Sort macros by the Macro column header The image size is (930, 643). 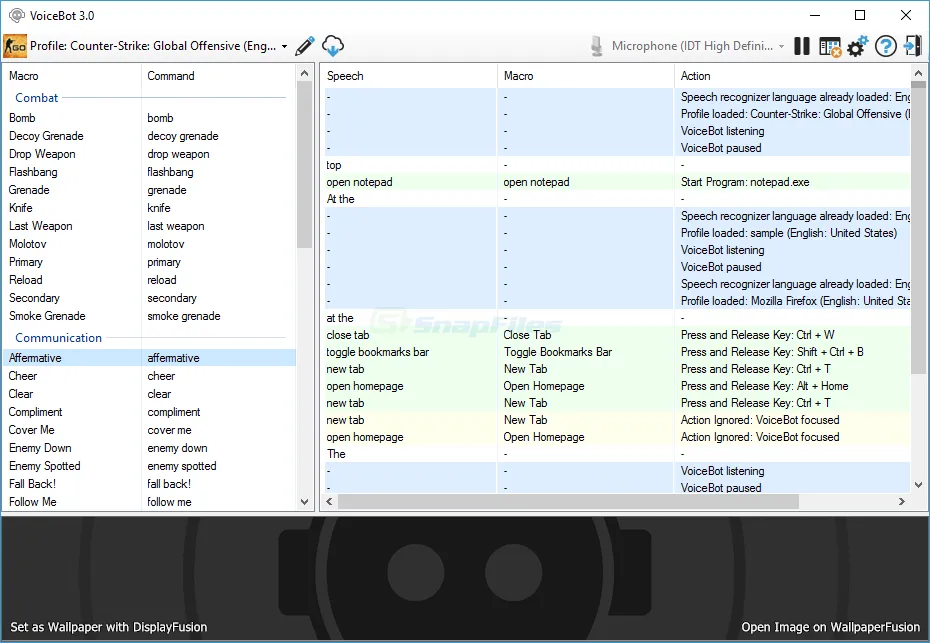[72, 76]
